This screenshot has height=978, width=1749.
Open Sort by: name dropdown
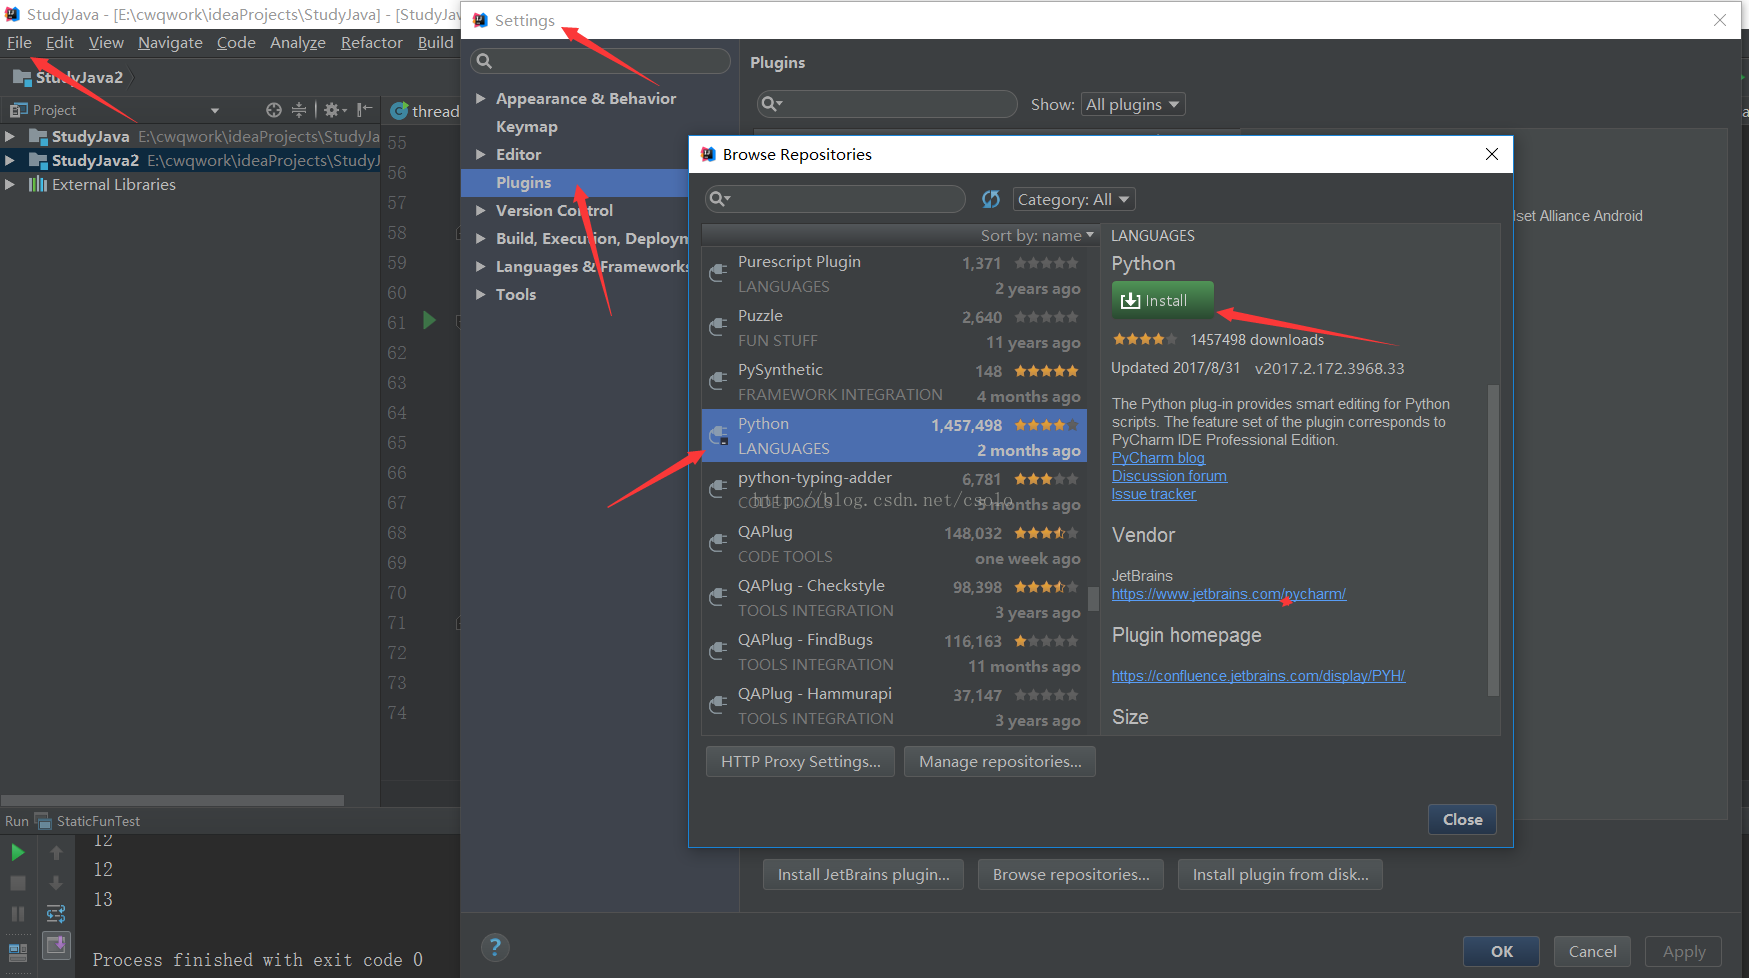[x=1037, y=235]
